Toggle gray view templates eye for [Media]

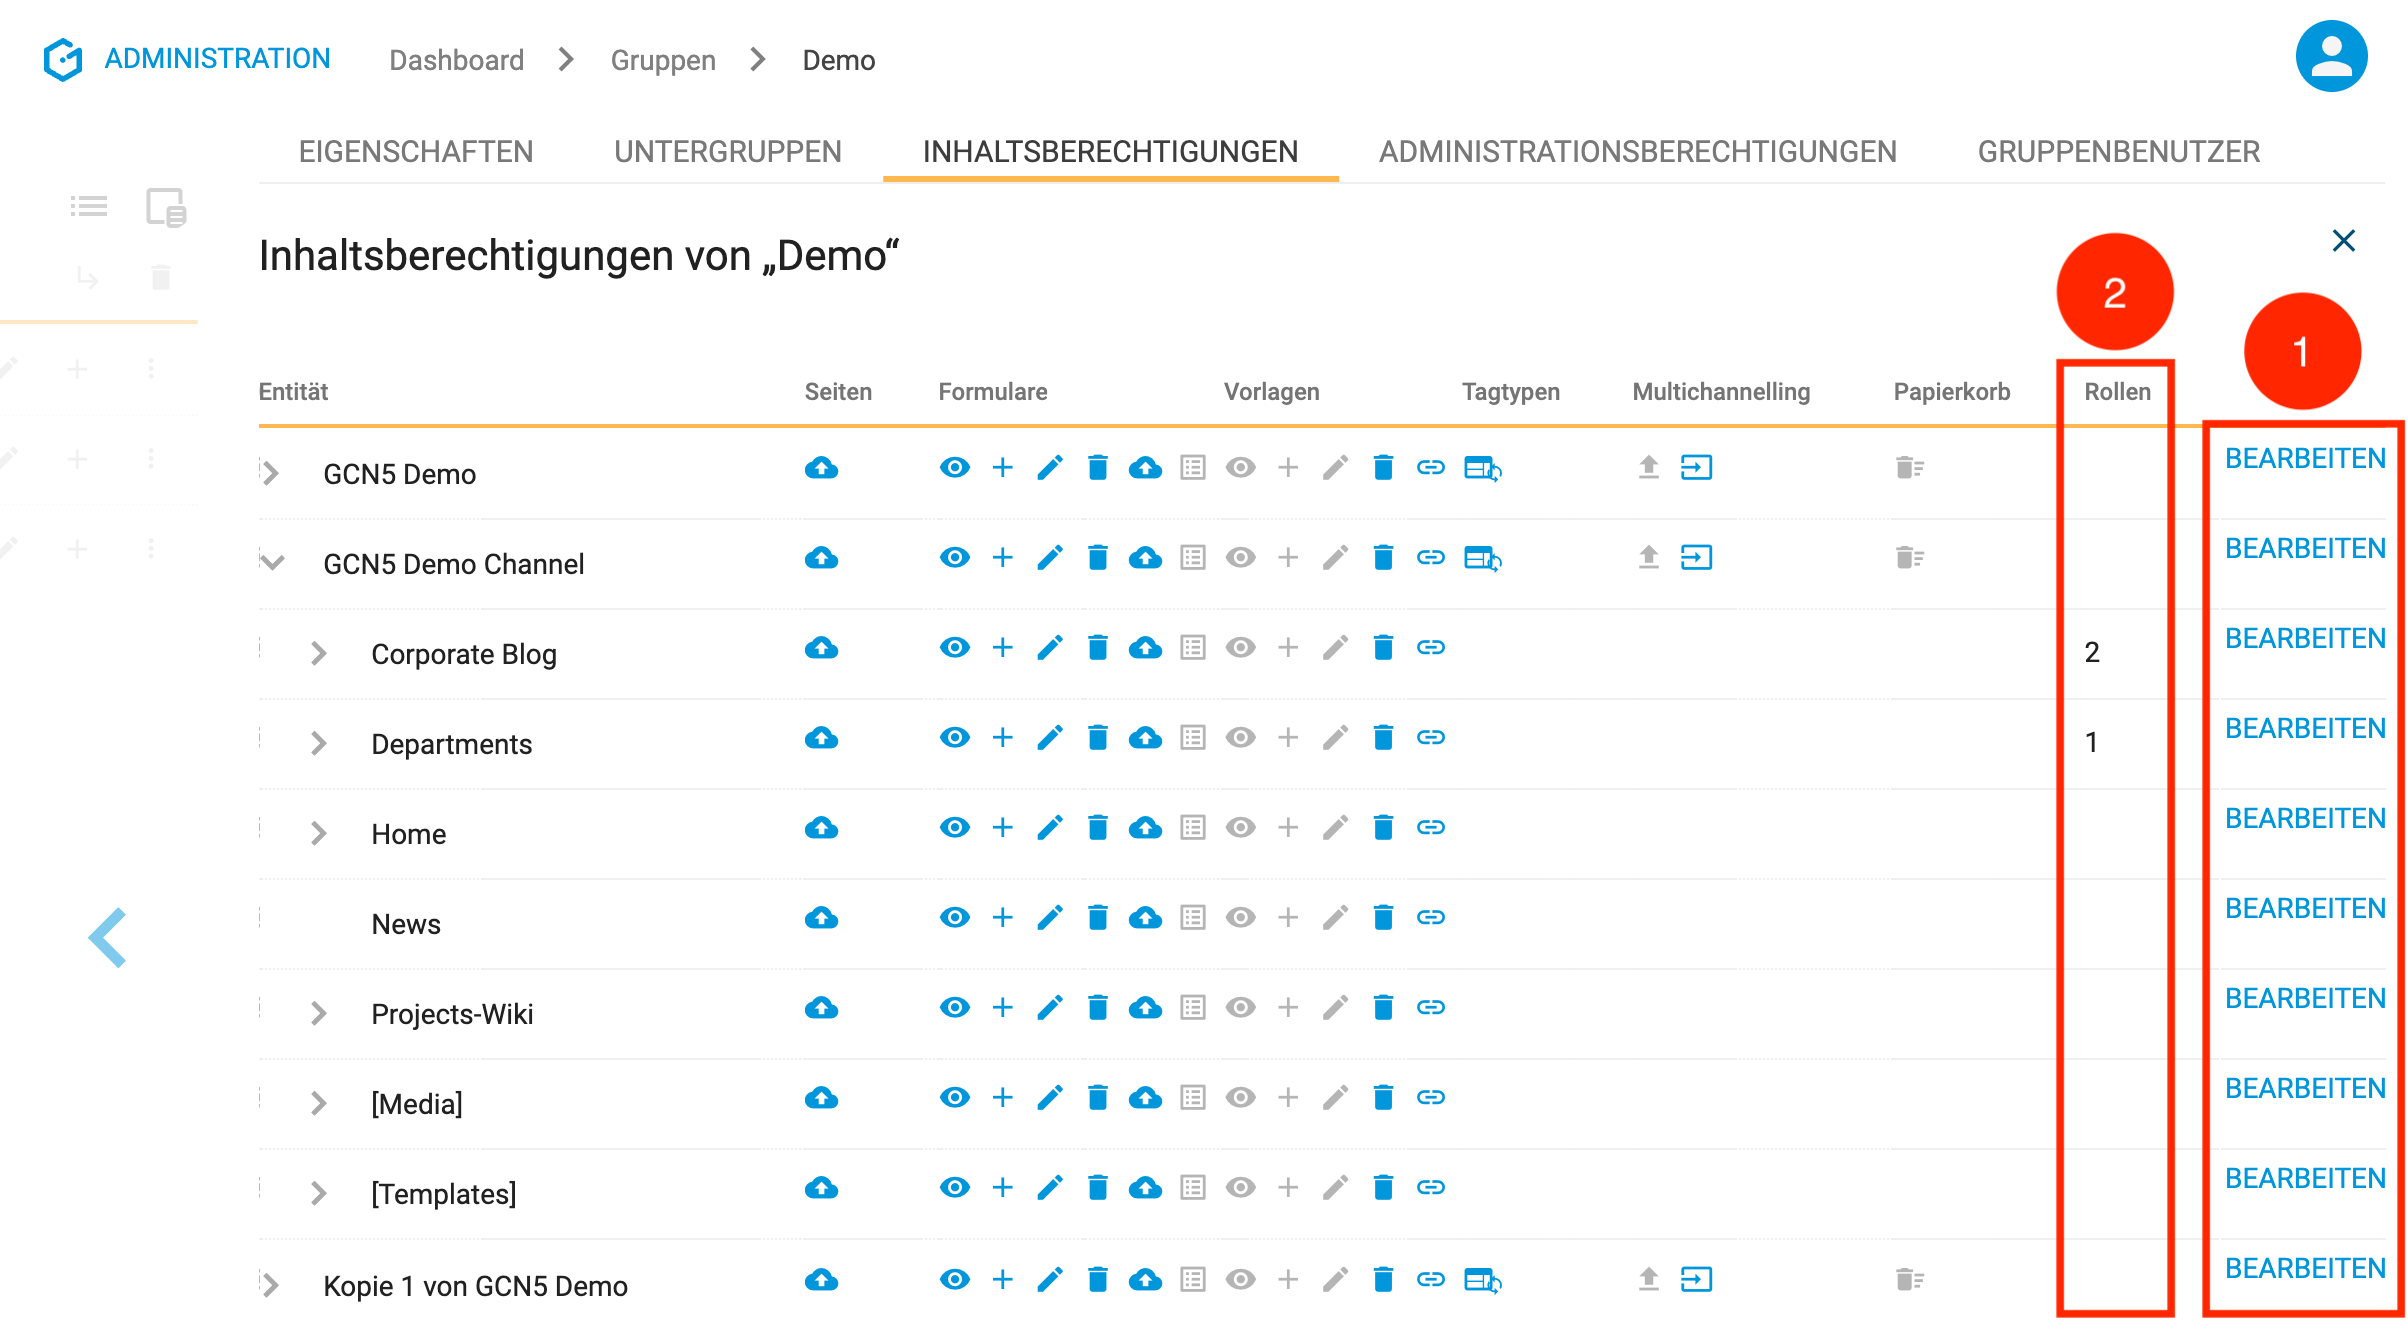tap(1241, 1098)
